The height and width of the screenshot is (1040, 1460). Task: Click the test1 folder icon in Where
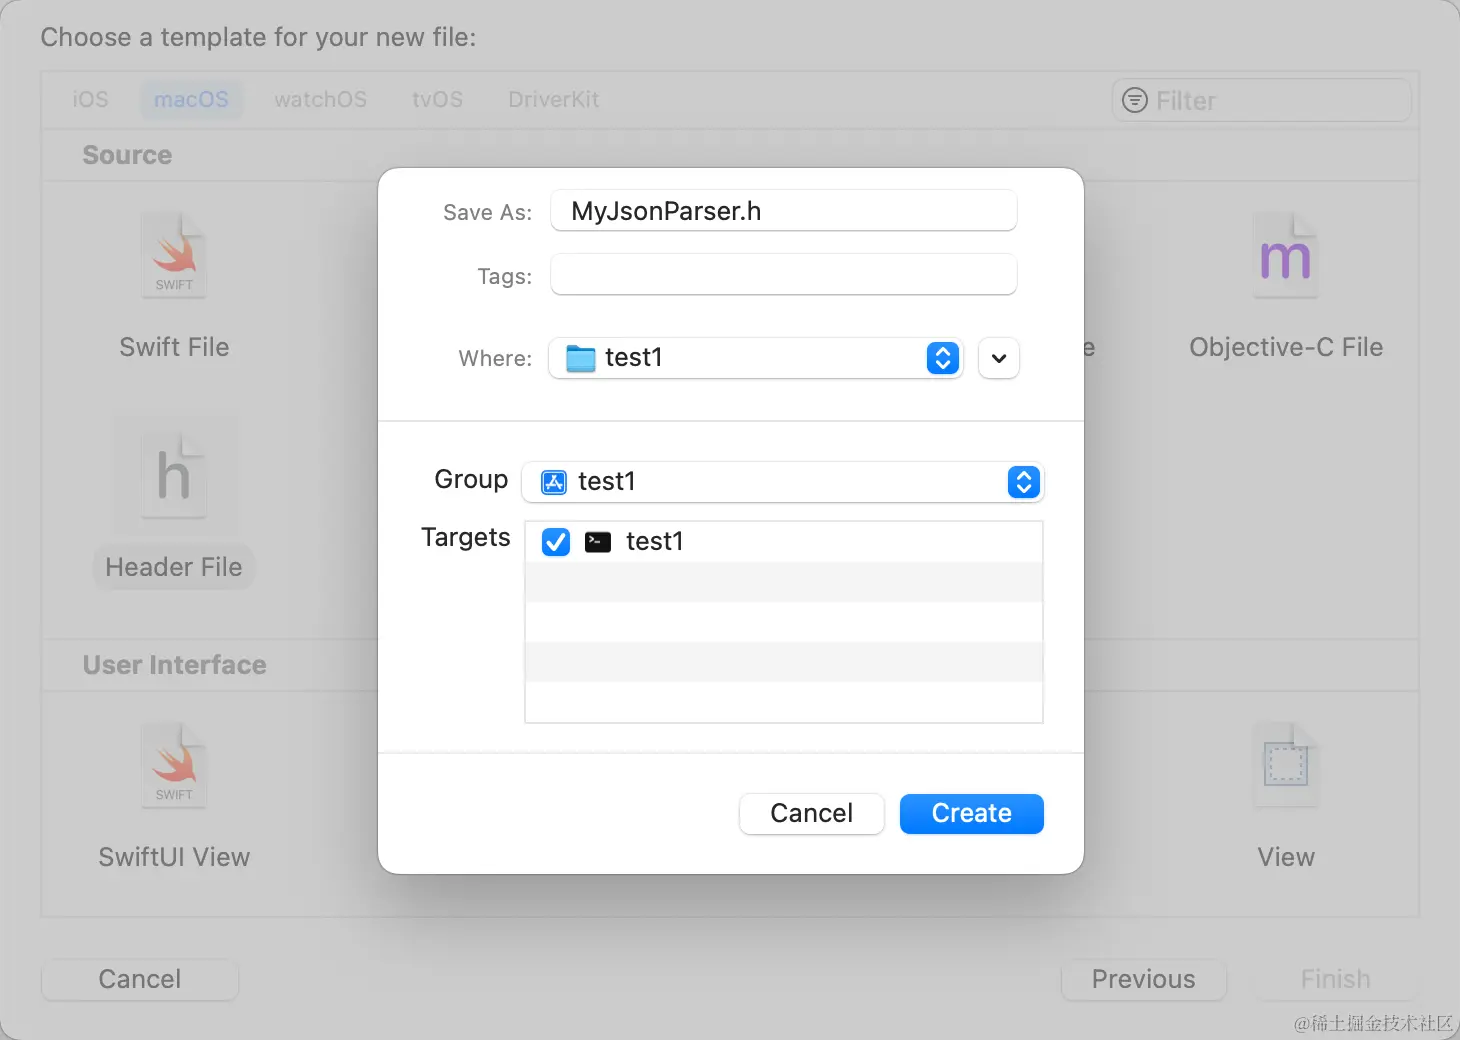[580, 358]
